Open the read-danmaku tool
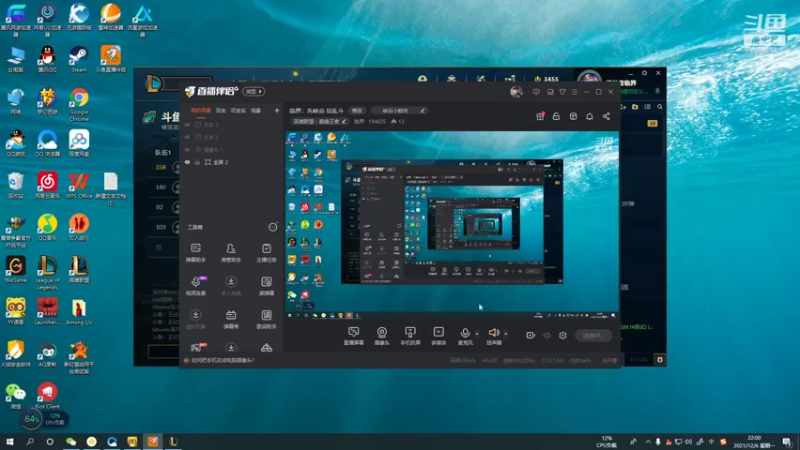The width and height of the screenshot is (800, 450). (x=266, y=286)
